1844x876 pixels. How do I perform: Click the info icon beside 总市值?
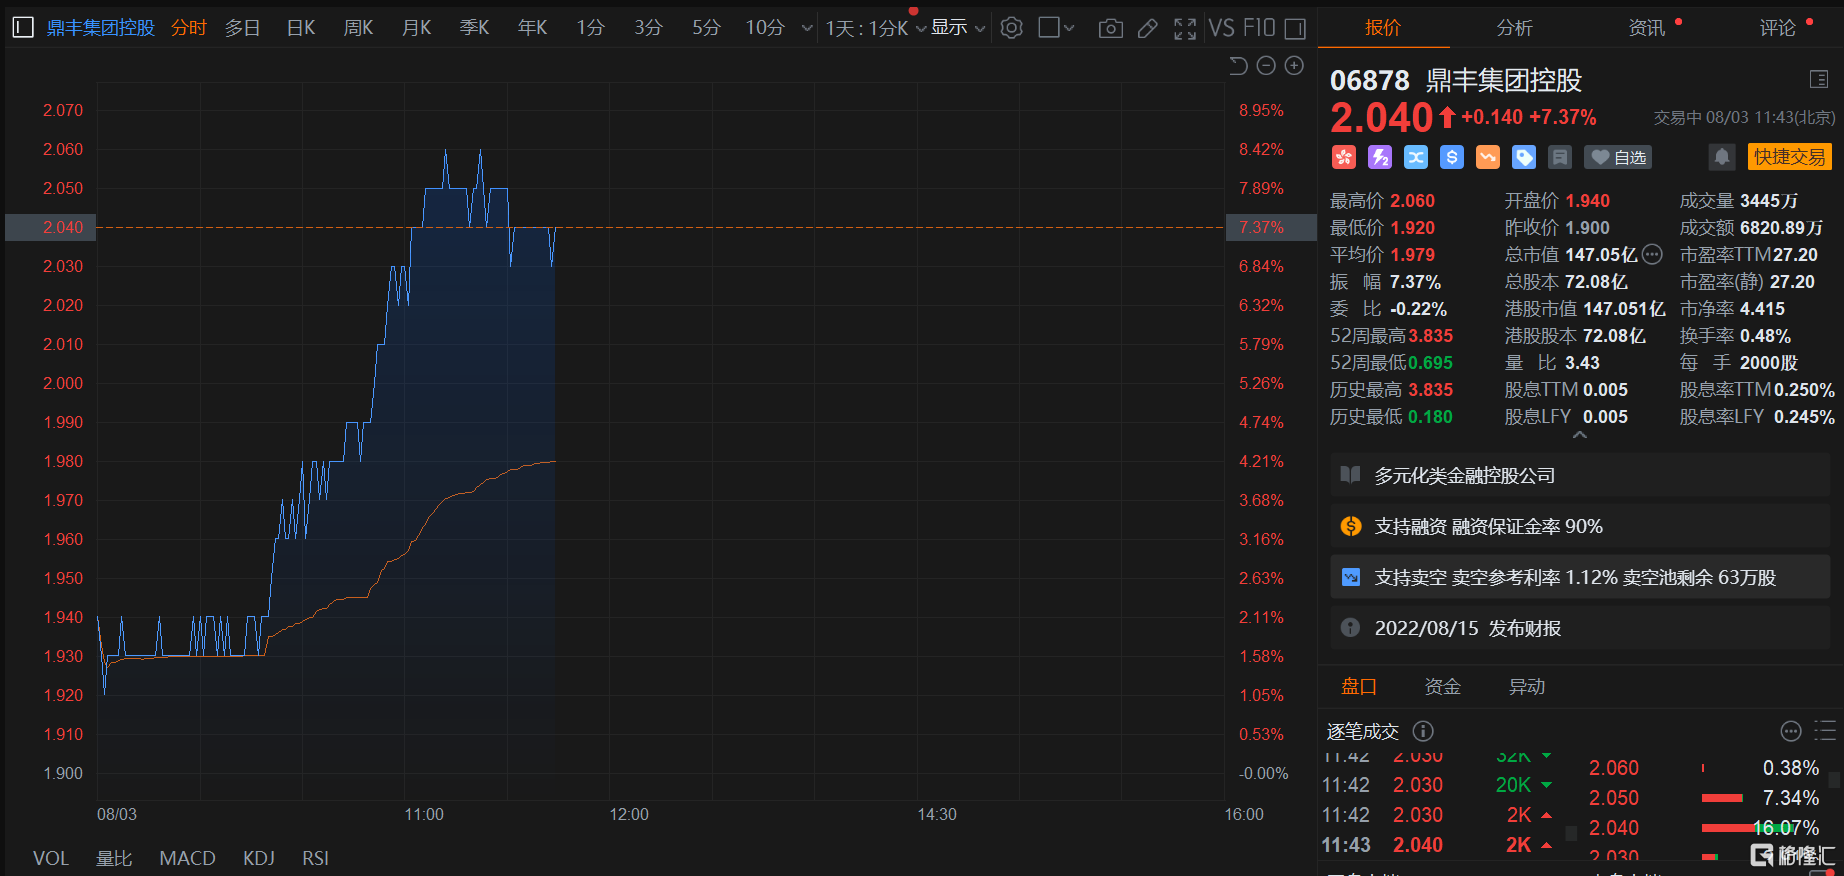(1652, 254)
